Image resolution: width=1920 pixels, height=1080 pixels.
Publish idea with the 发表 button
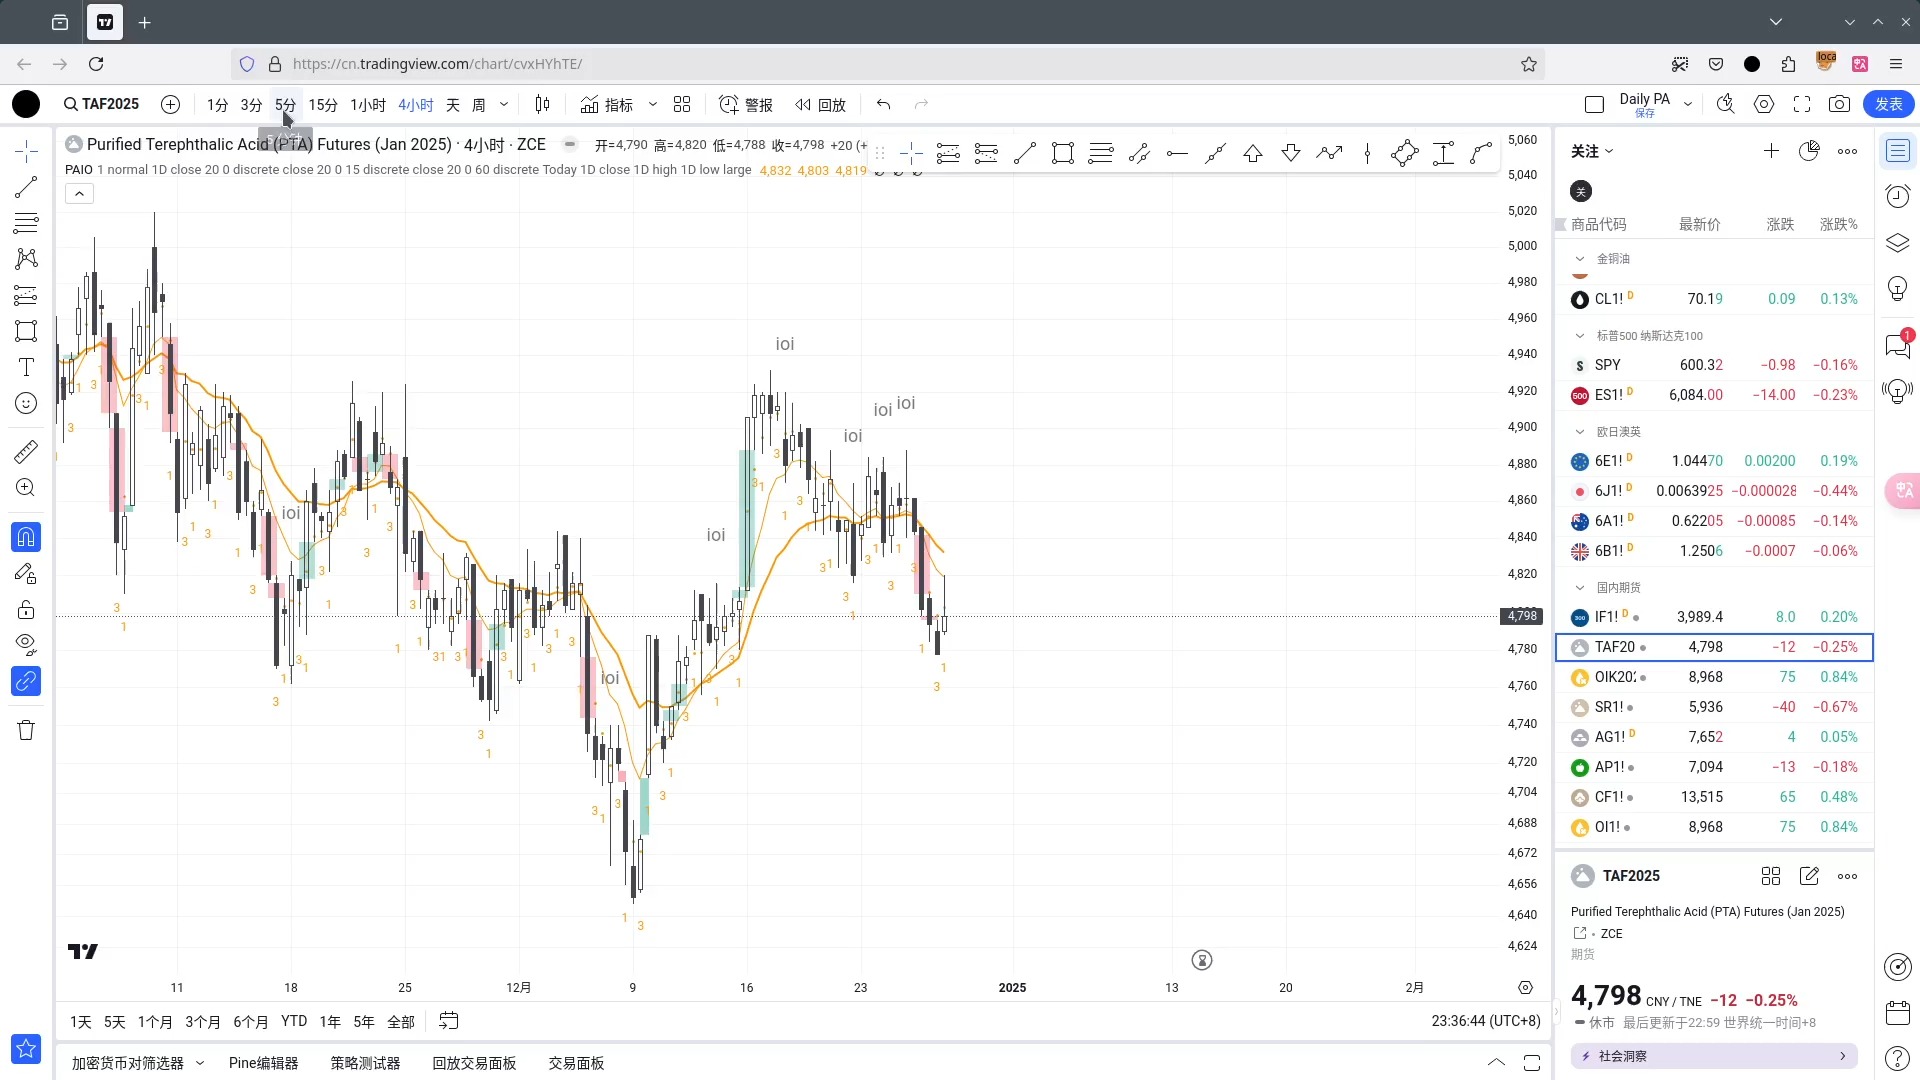tap(1889, 104)
